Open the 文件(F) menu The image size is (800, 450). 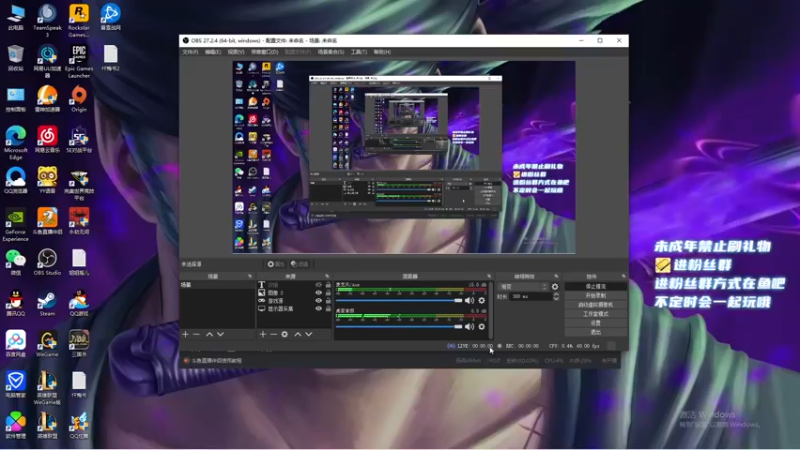pyautogui.click(x=190, y=52)
